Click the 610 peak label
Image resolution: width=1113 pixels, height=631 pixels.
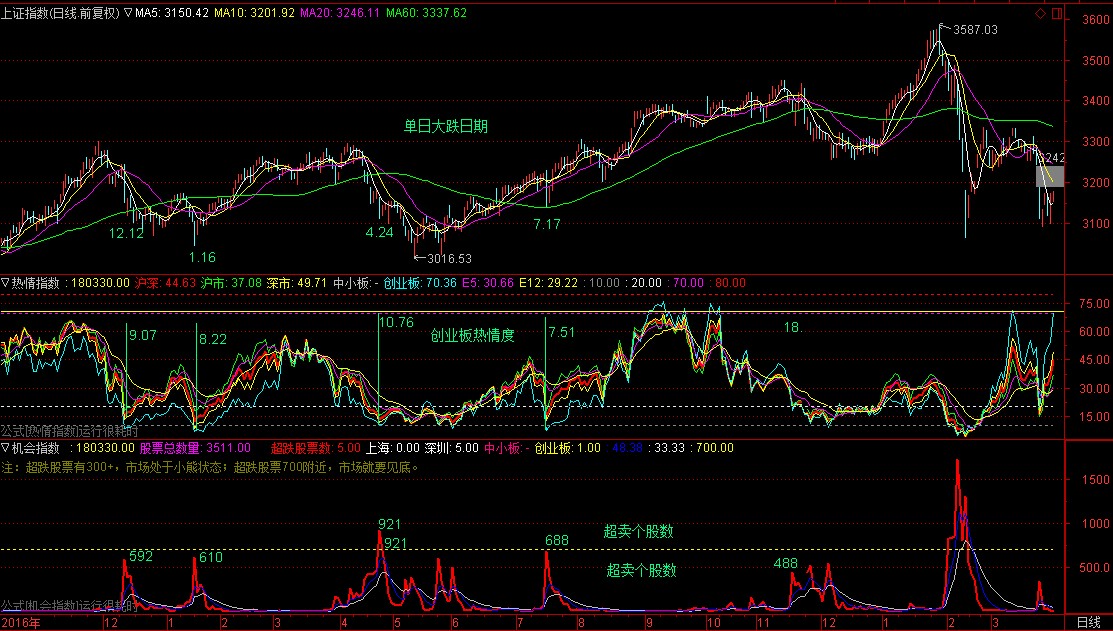(211, 557)
